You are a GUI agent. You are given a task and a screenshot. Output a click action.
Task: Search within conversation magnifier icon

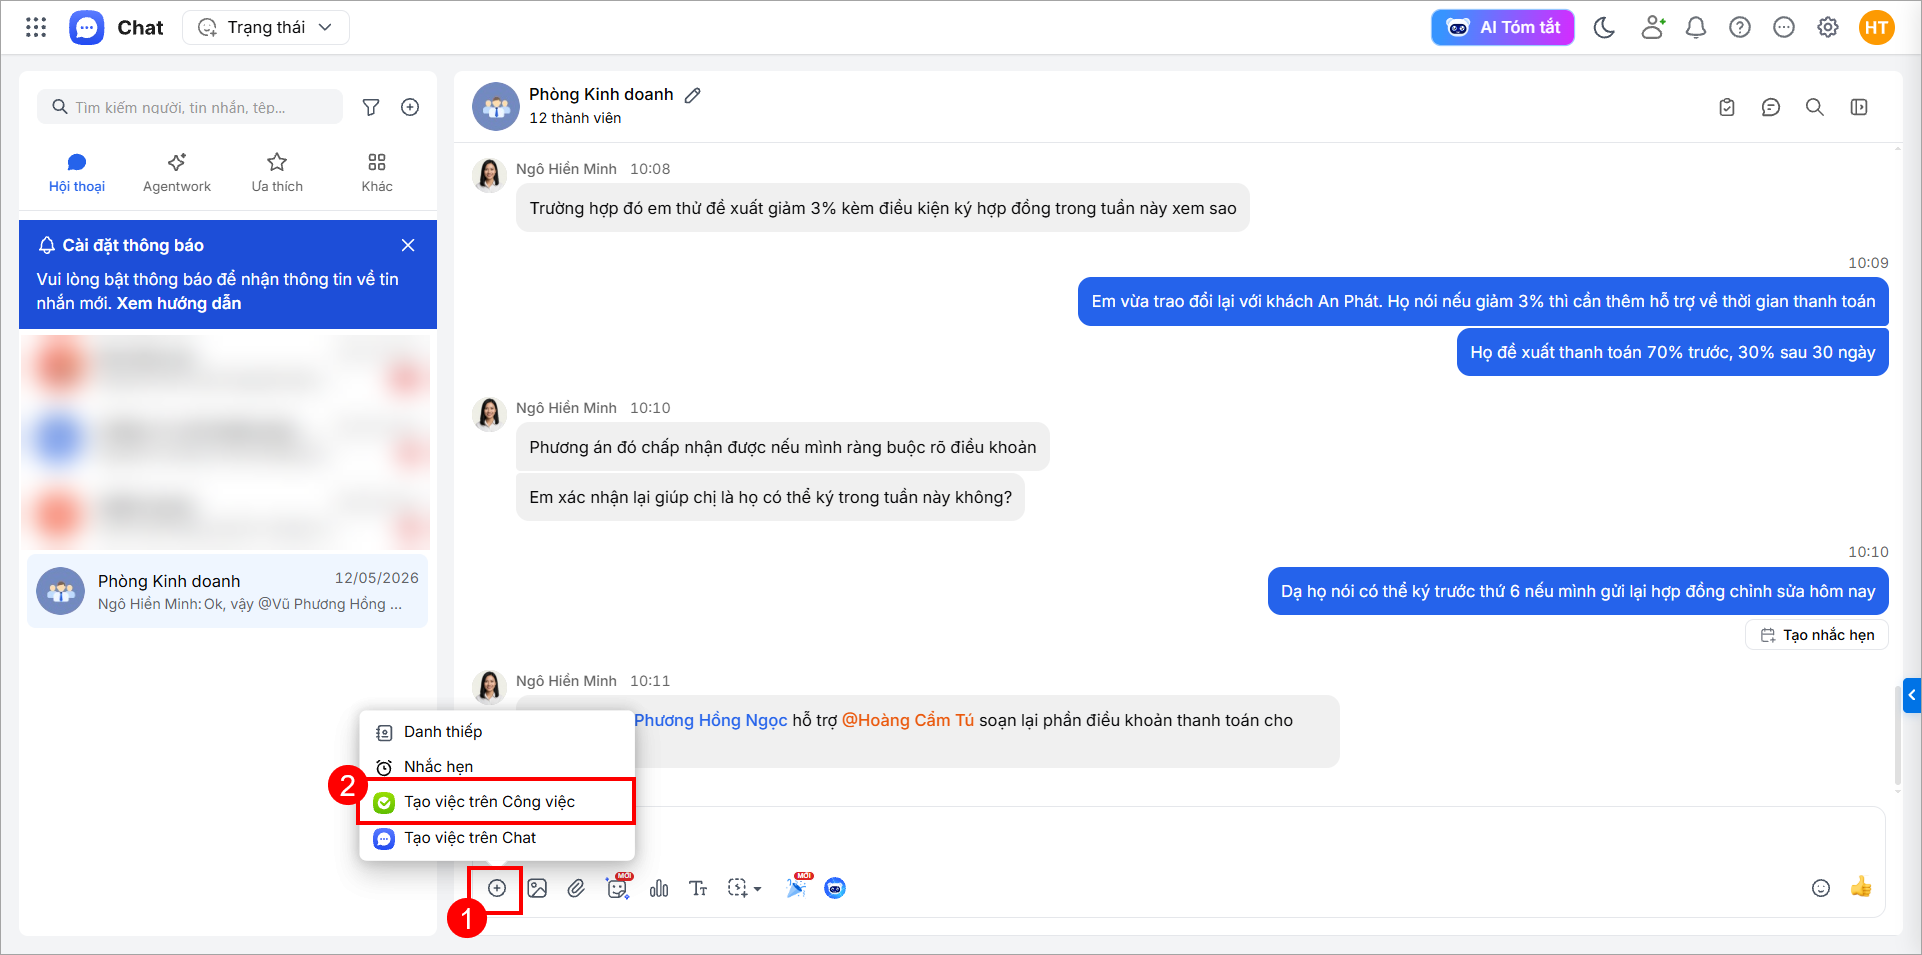coord(1815,107)
